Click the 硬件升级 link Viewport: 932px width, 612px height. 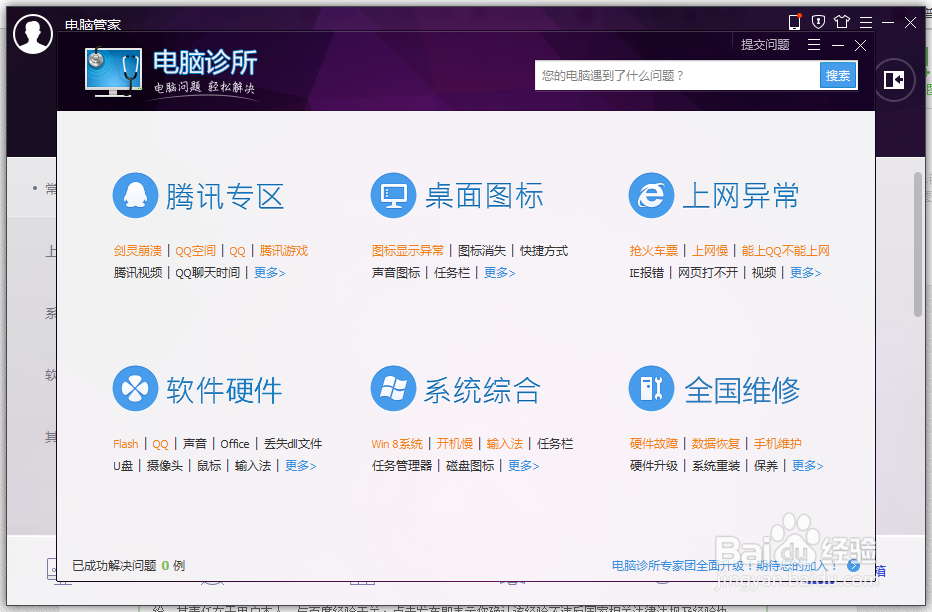[x=654, y=466]
